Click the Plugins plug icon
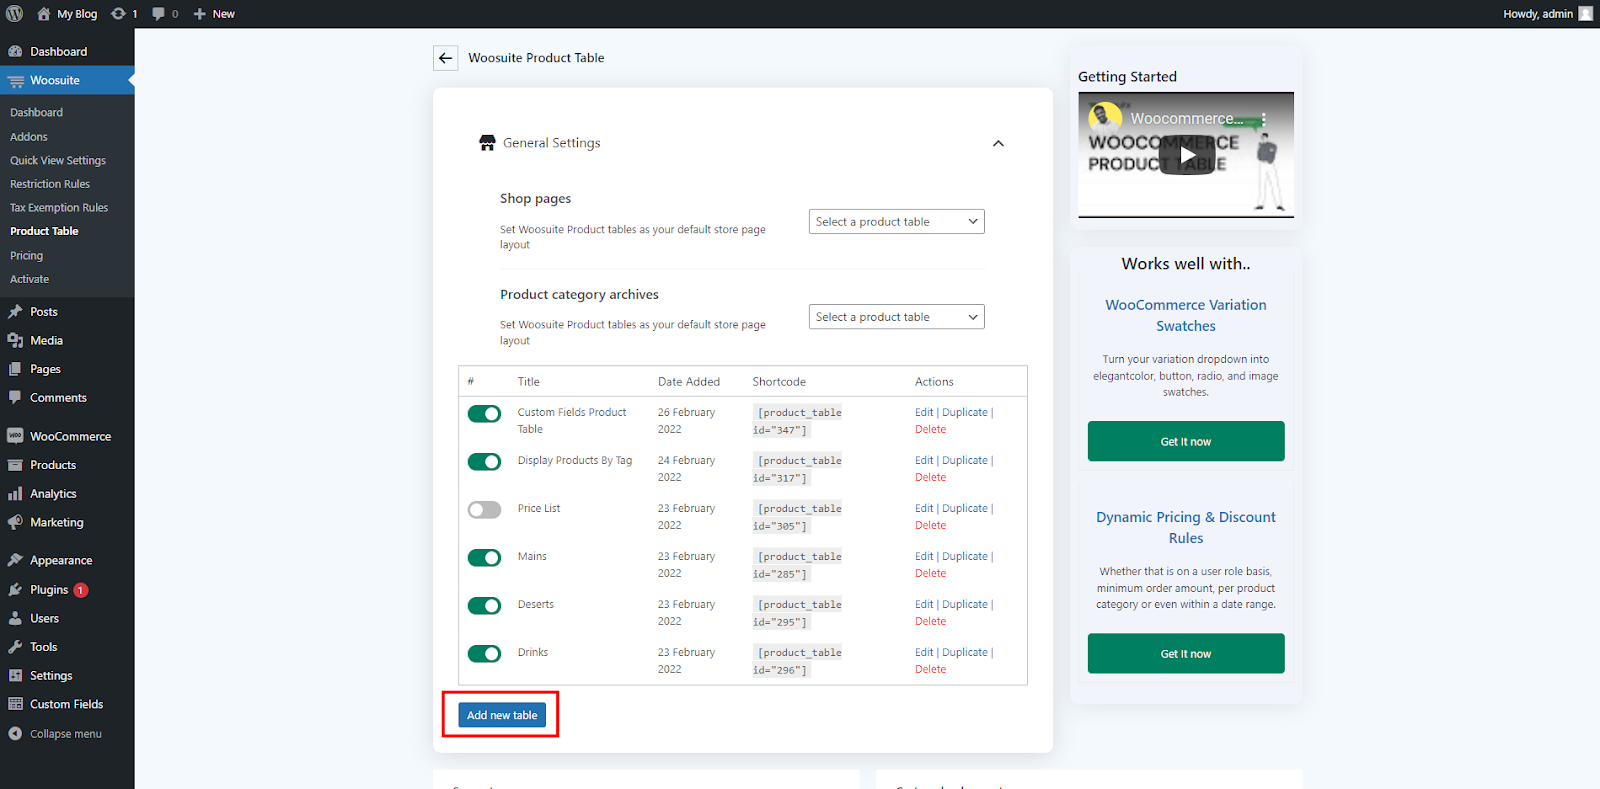Viewport: 1600px width, 789px height. point(15,590)
